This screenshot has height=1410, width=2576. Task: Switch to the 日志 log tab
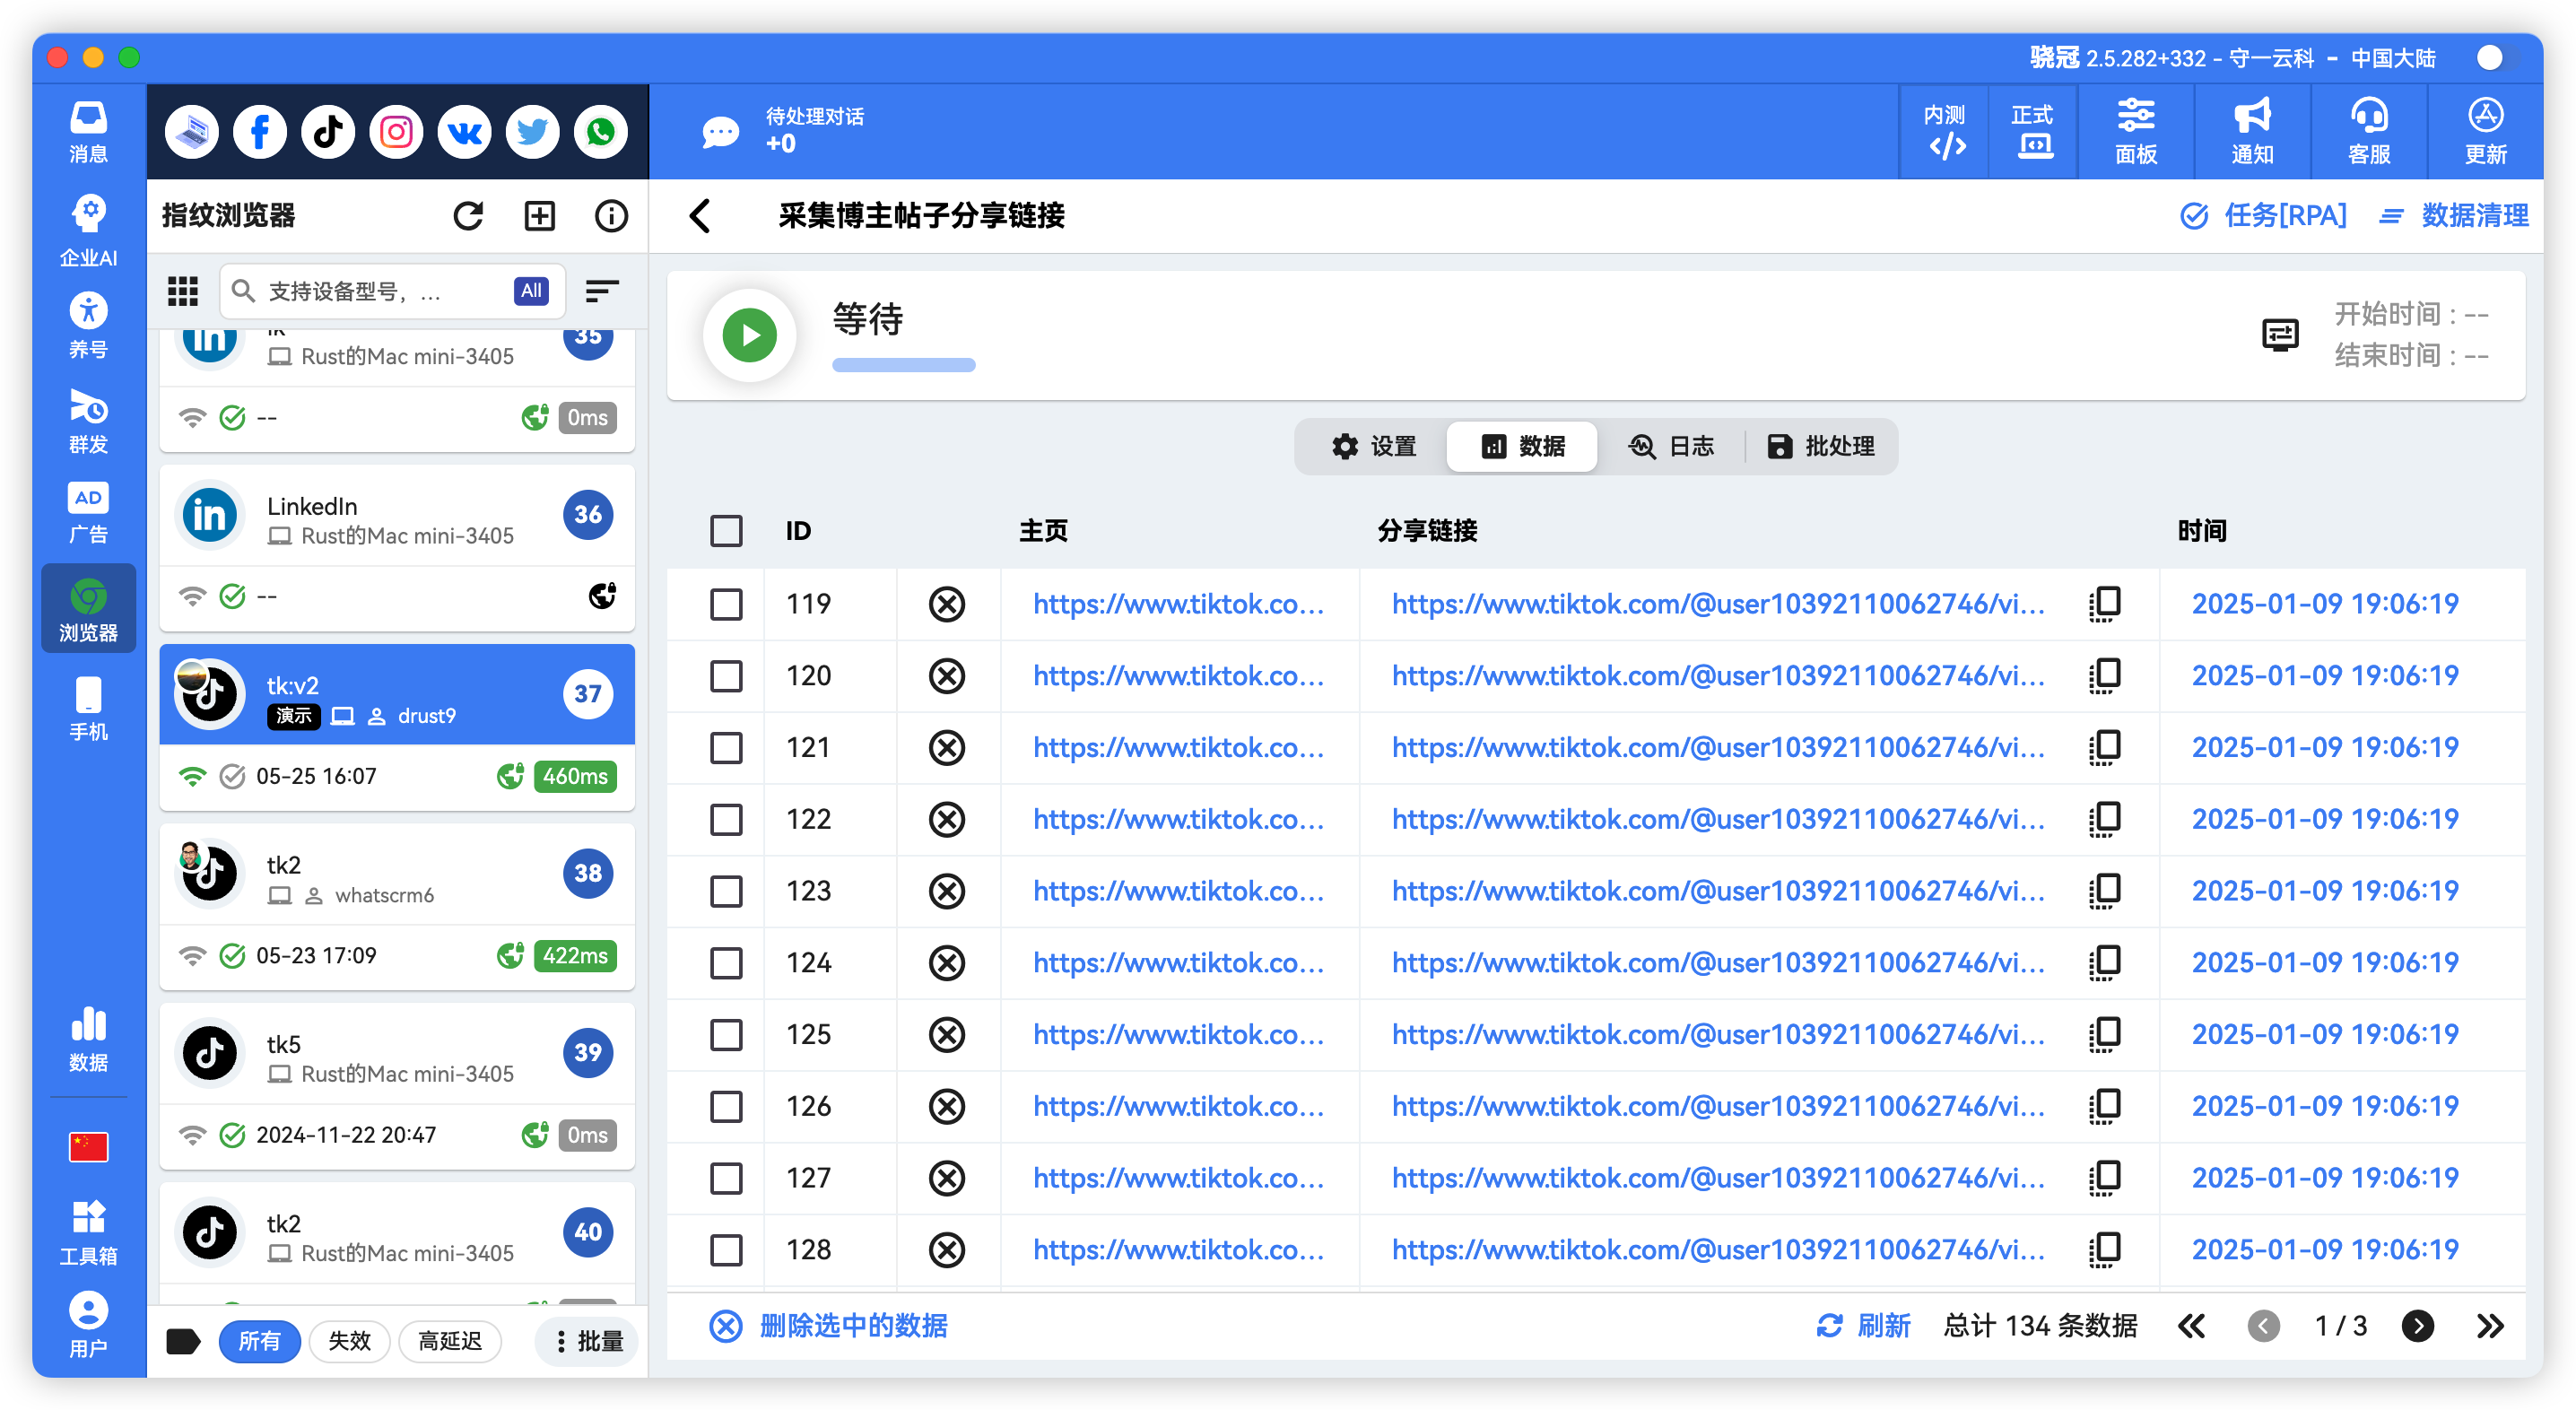point(1673,446)
